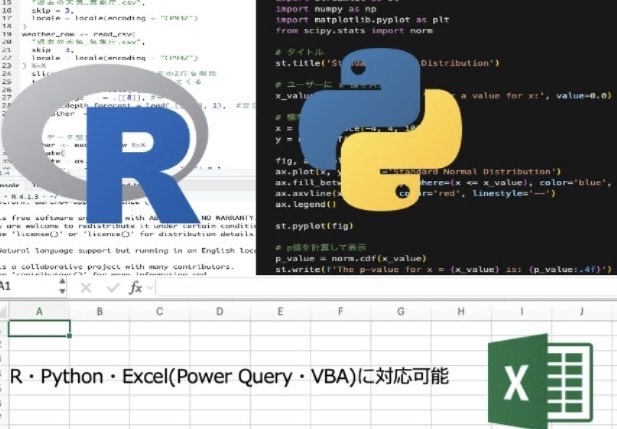Image resolution: width=617 pixels, height=429 pixels.
Task: Click the Python line 'st.pyplot(fig)'
Action: pos(314,226)
